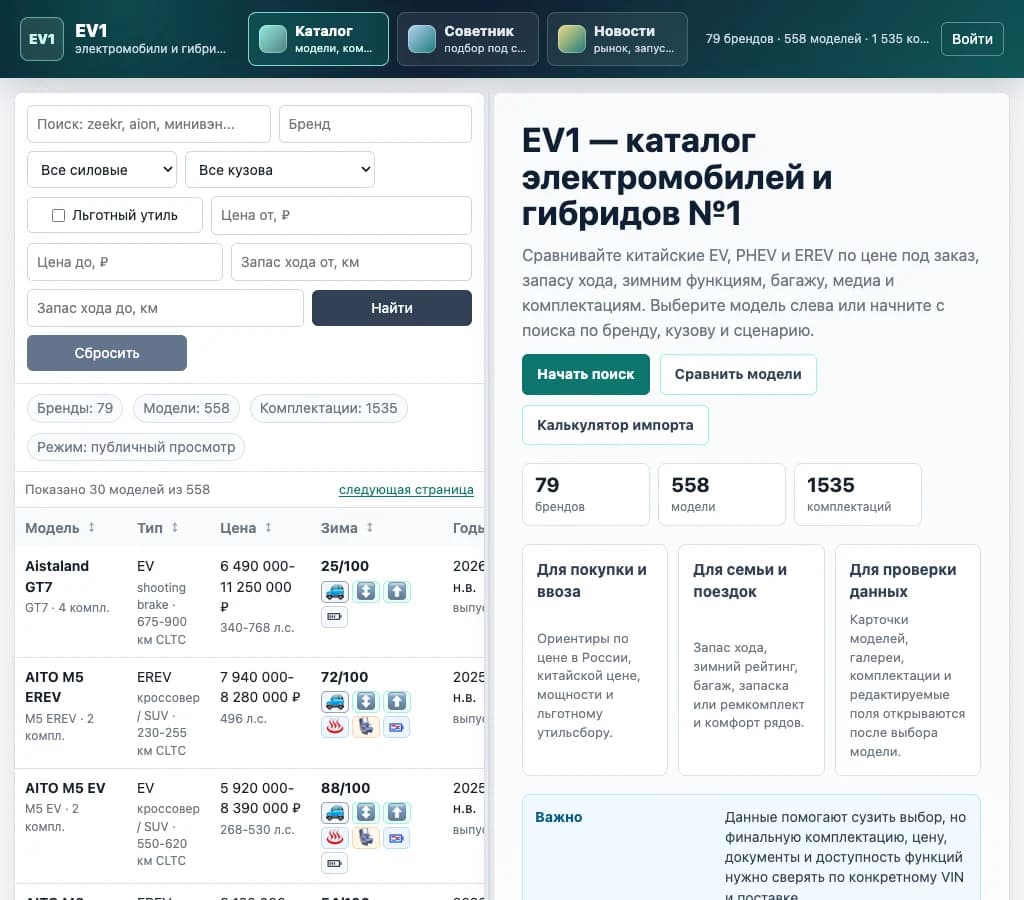Focus the Запас хода от range field
The width and height of the screenshot is (1024, 900).
[351, 262]
